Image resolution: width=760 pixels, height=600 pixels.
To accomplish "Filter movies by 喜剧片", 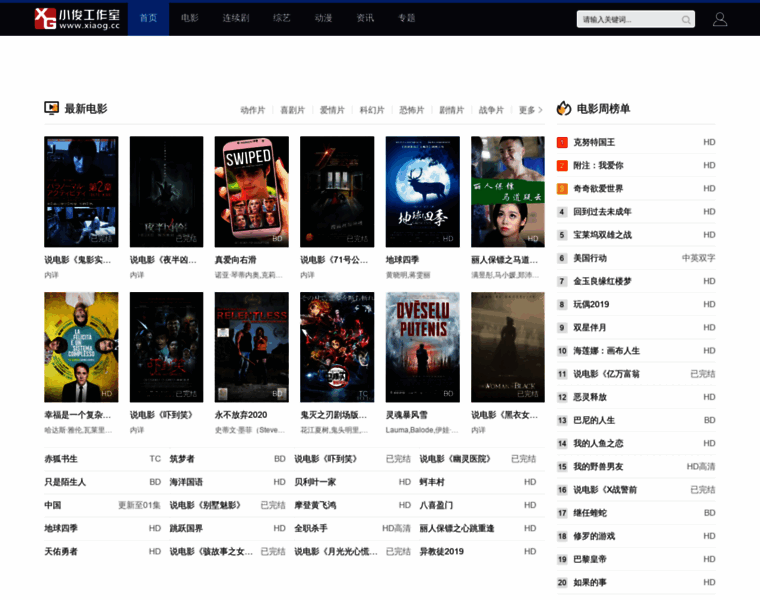I will pos(292,110).
